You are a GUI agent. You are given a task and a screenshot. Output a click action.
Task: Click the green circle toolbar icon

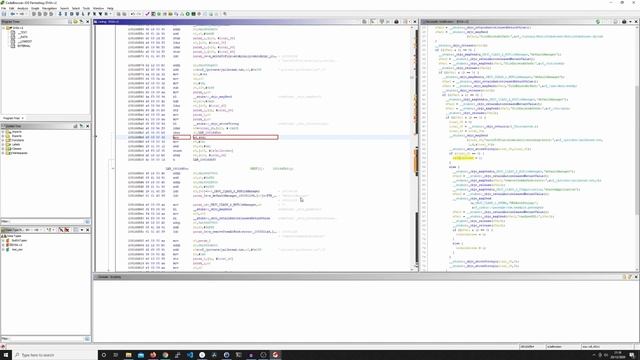188,14
